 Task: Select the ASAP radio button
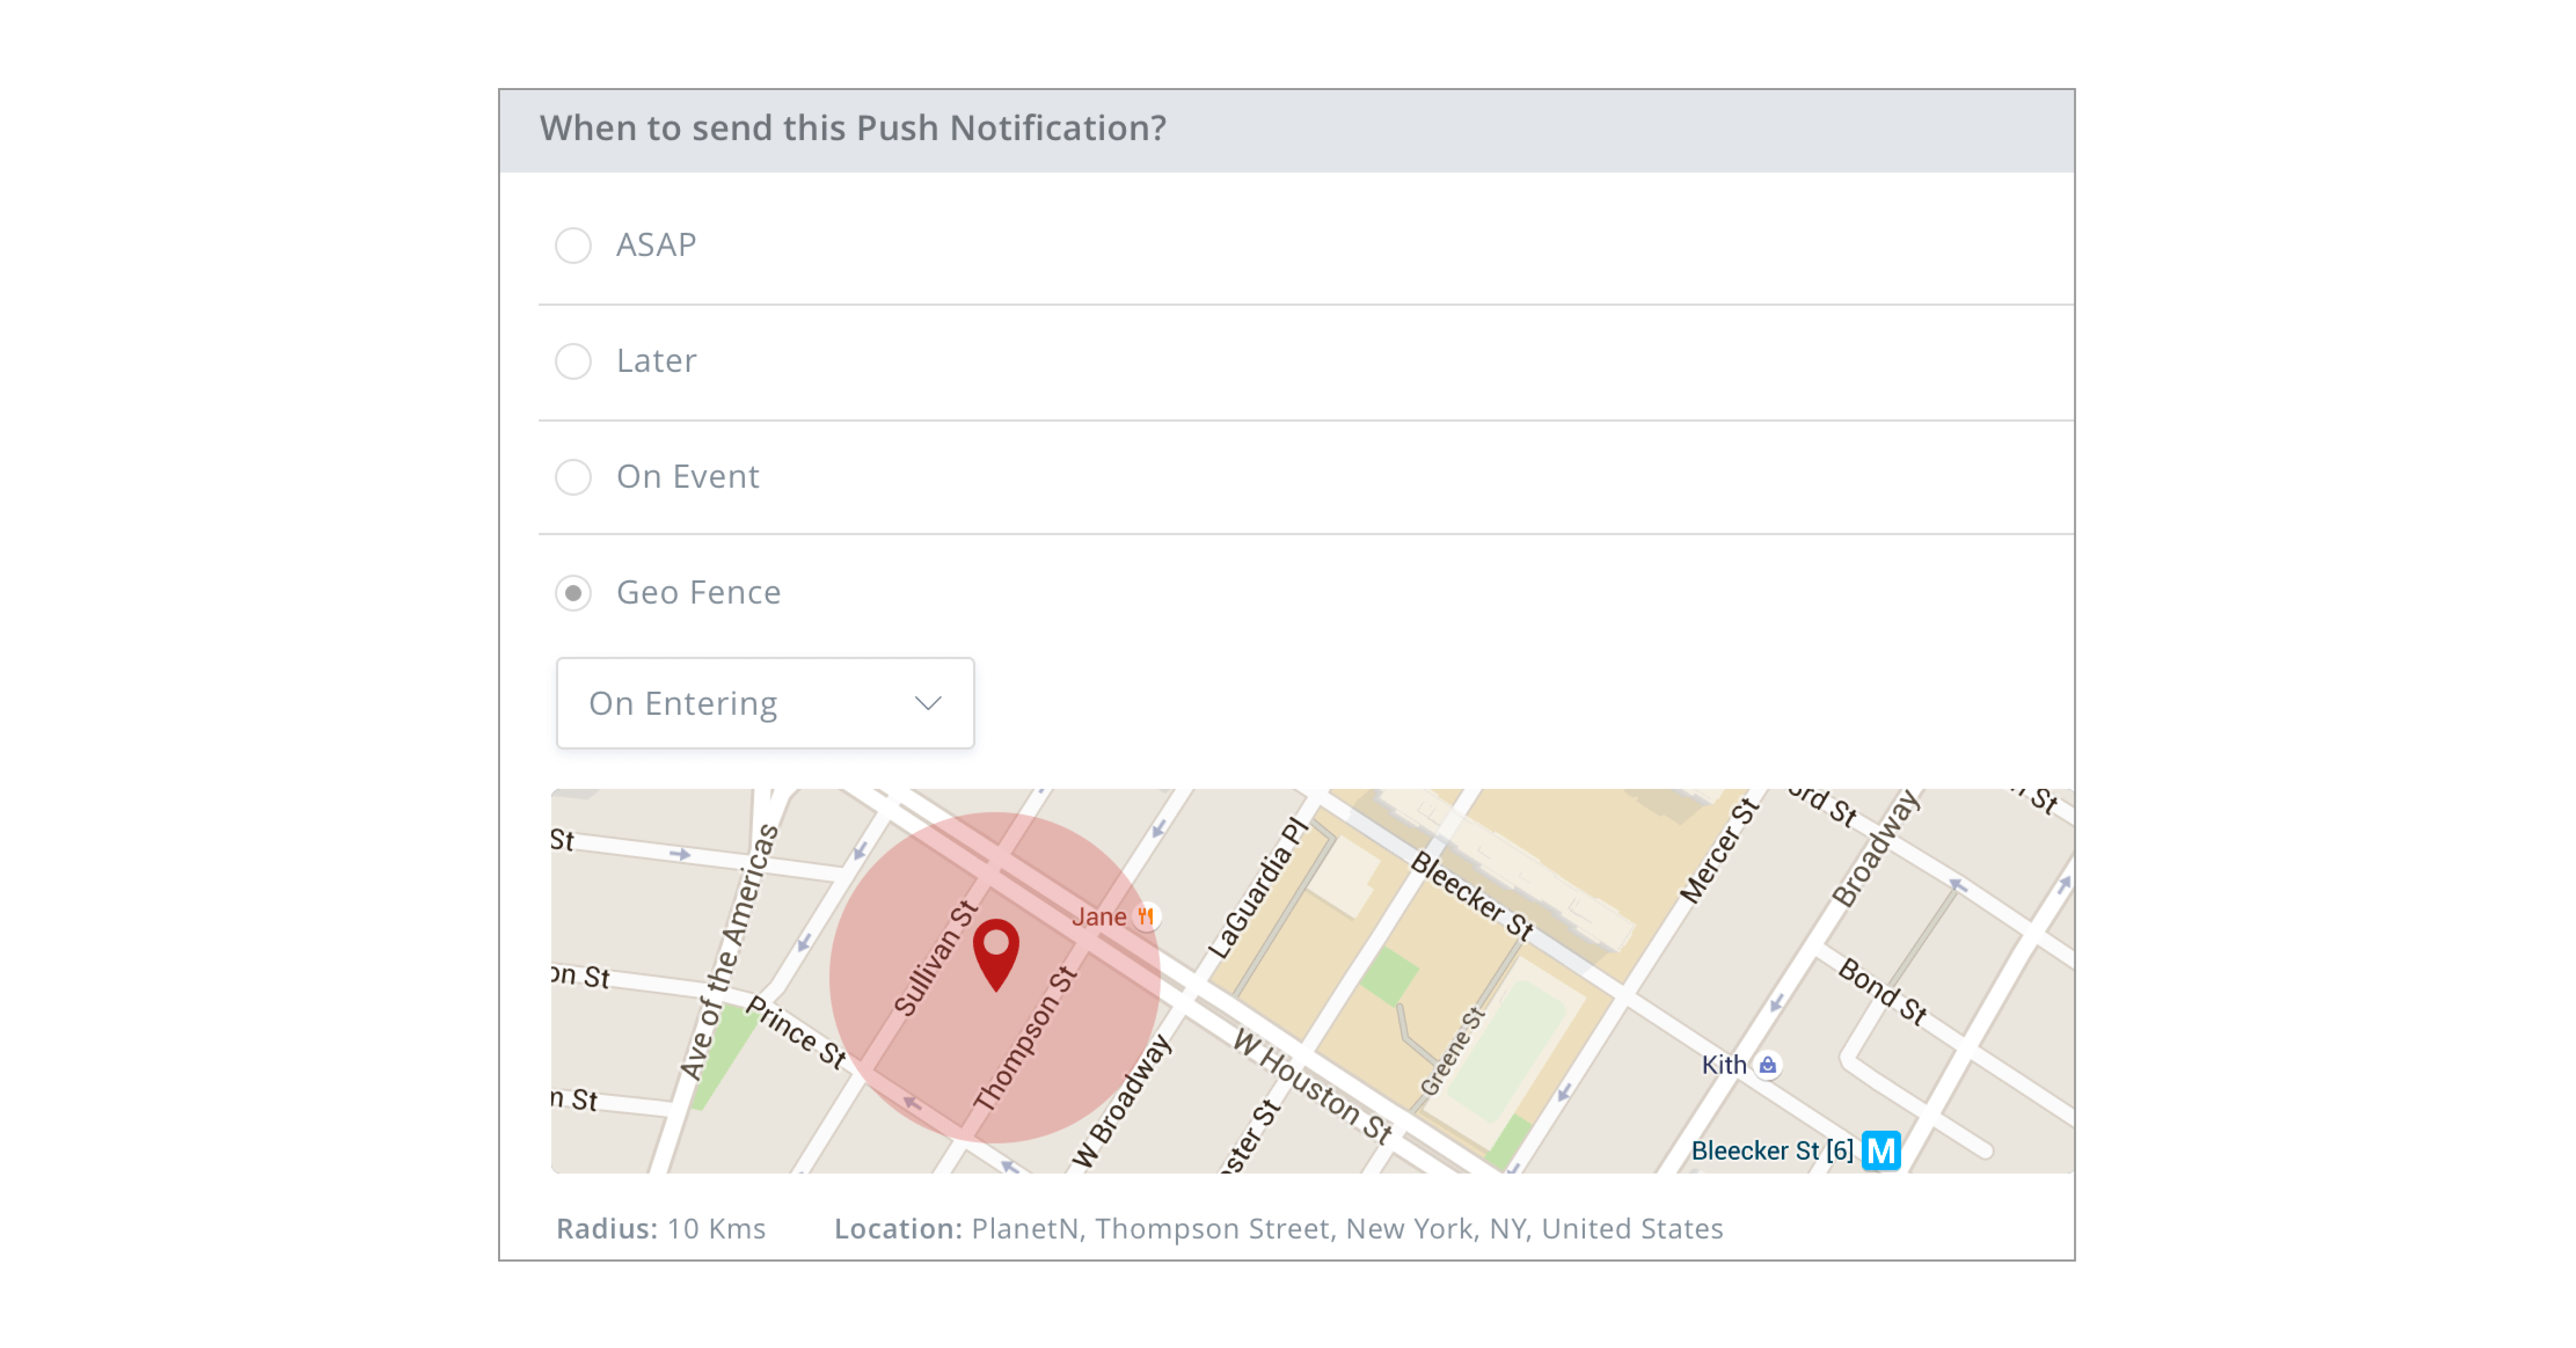point(573,245)
